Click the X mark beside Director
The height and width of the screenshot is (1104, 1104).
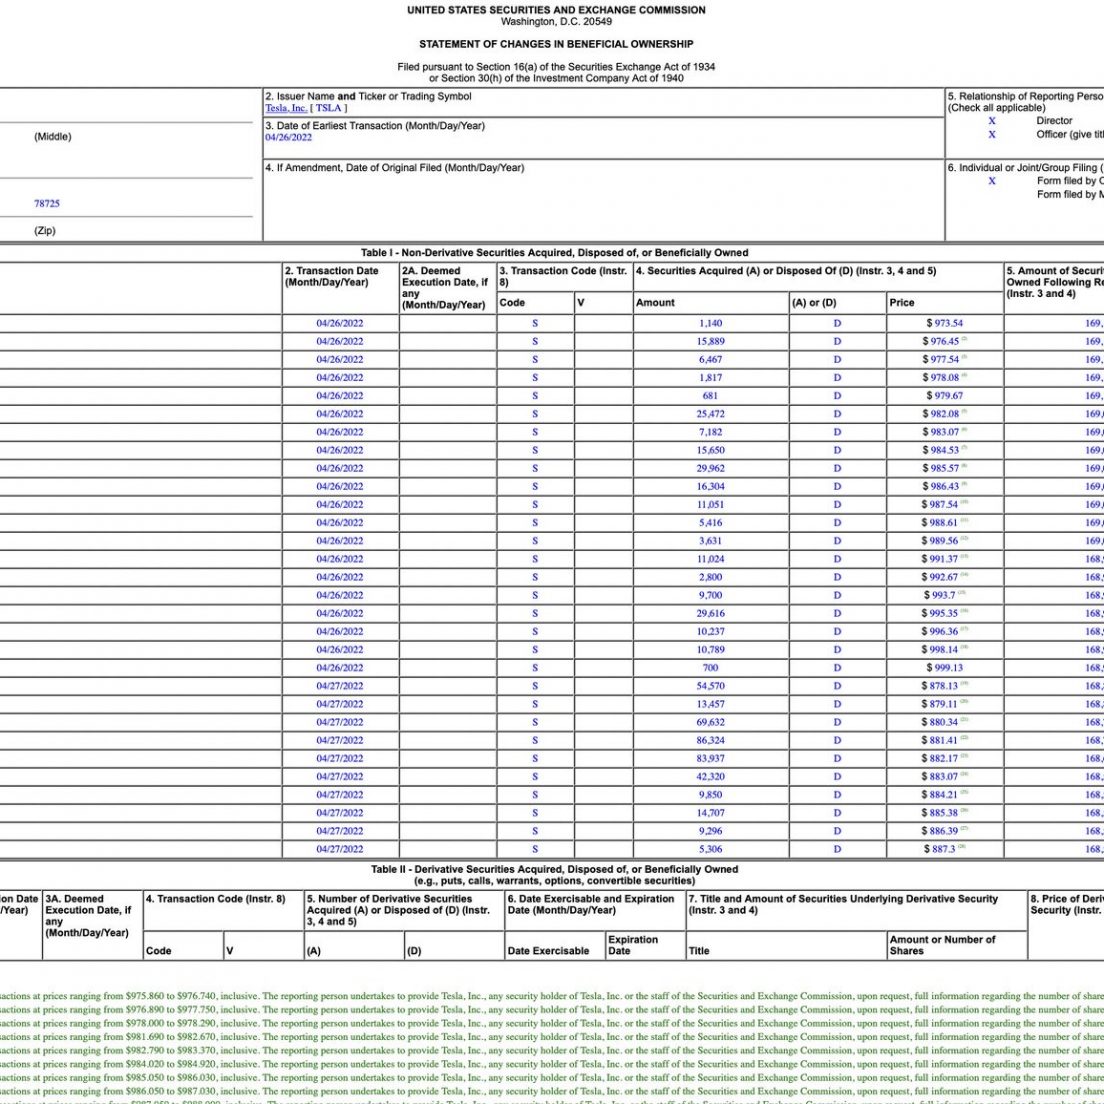click(x=992, y=121)
